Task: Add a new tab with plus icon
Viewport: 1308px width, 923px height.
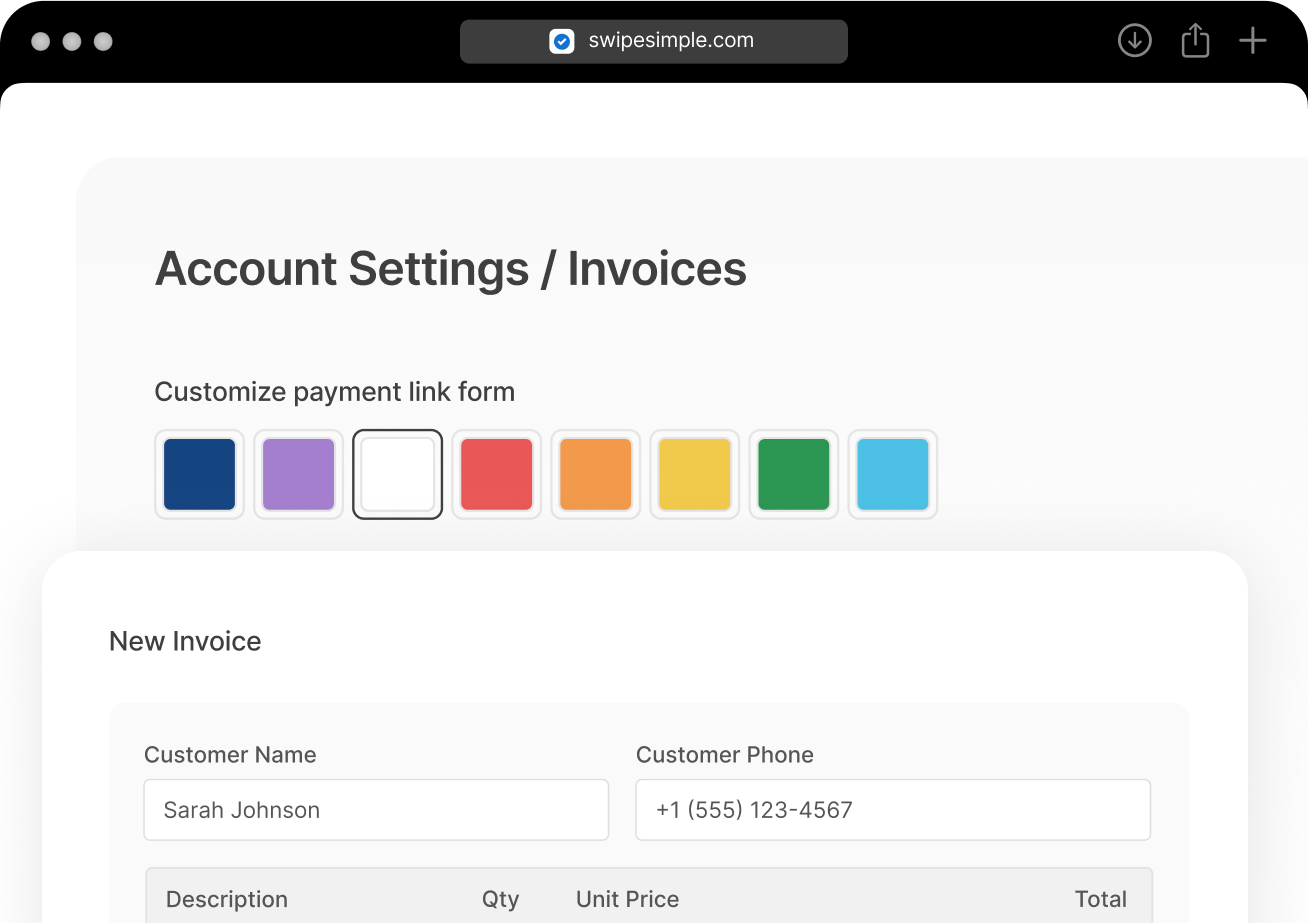Action: point(1253,41)
